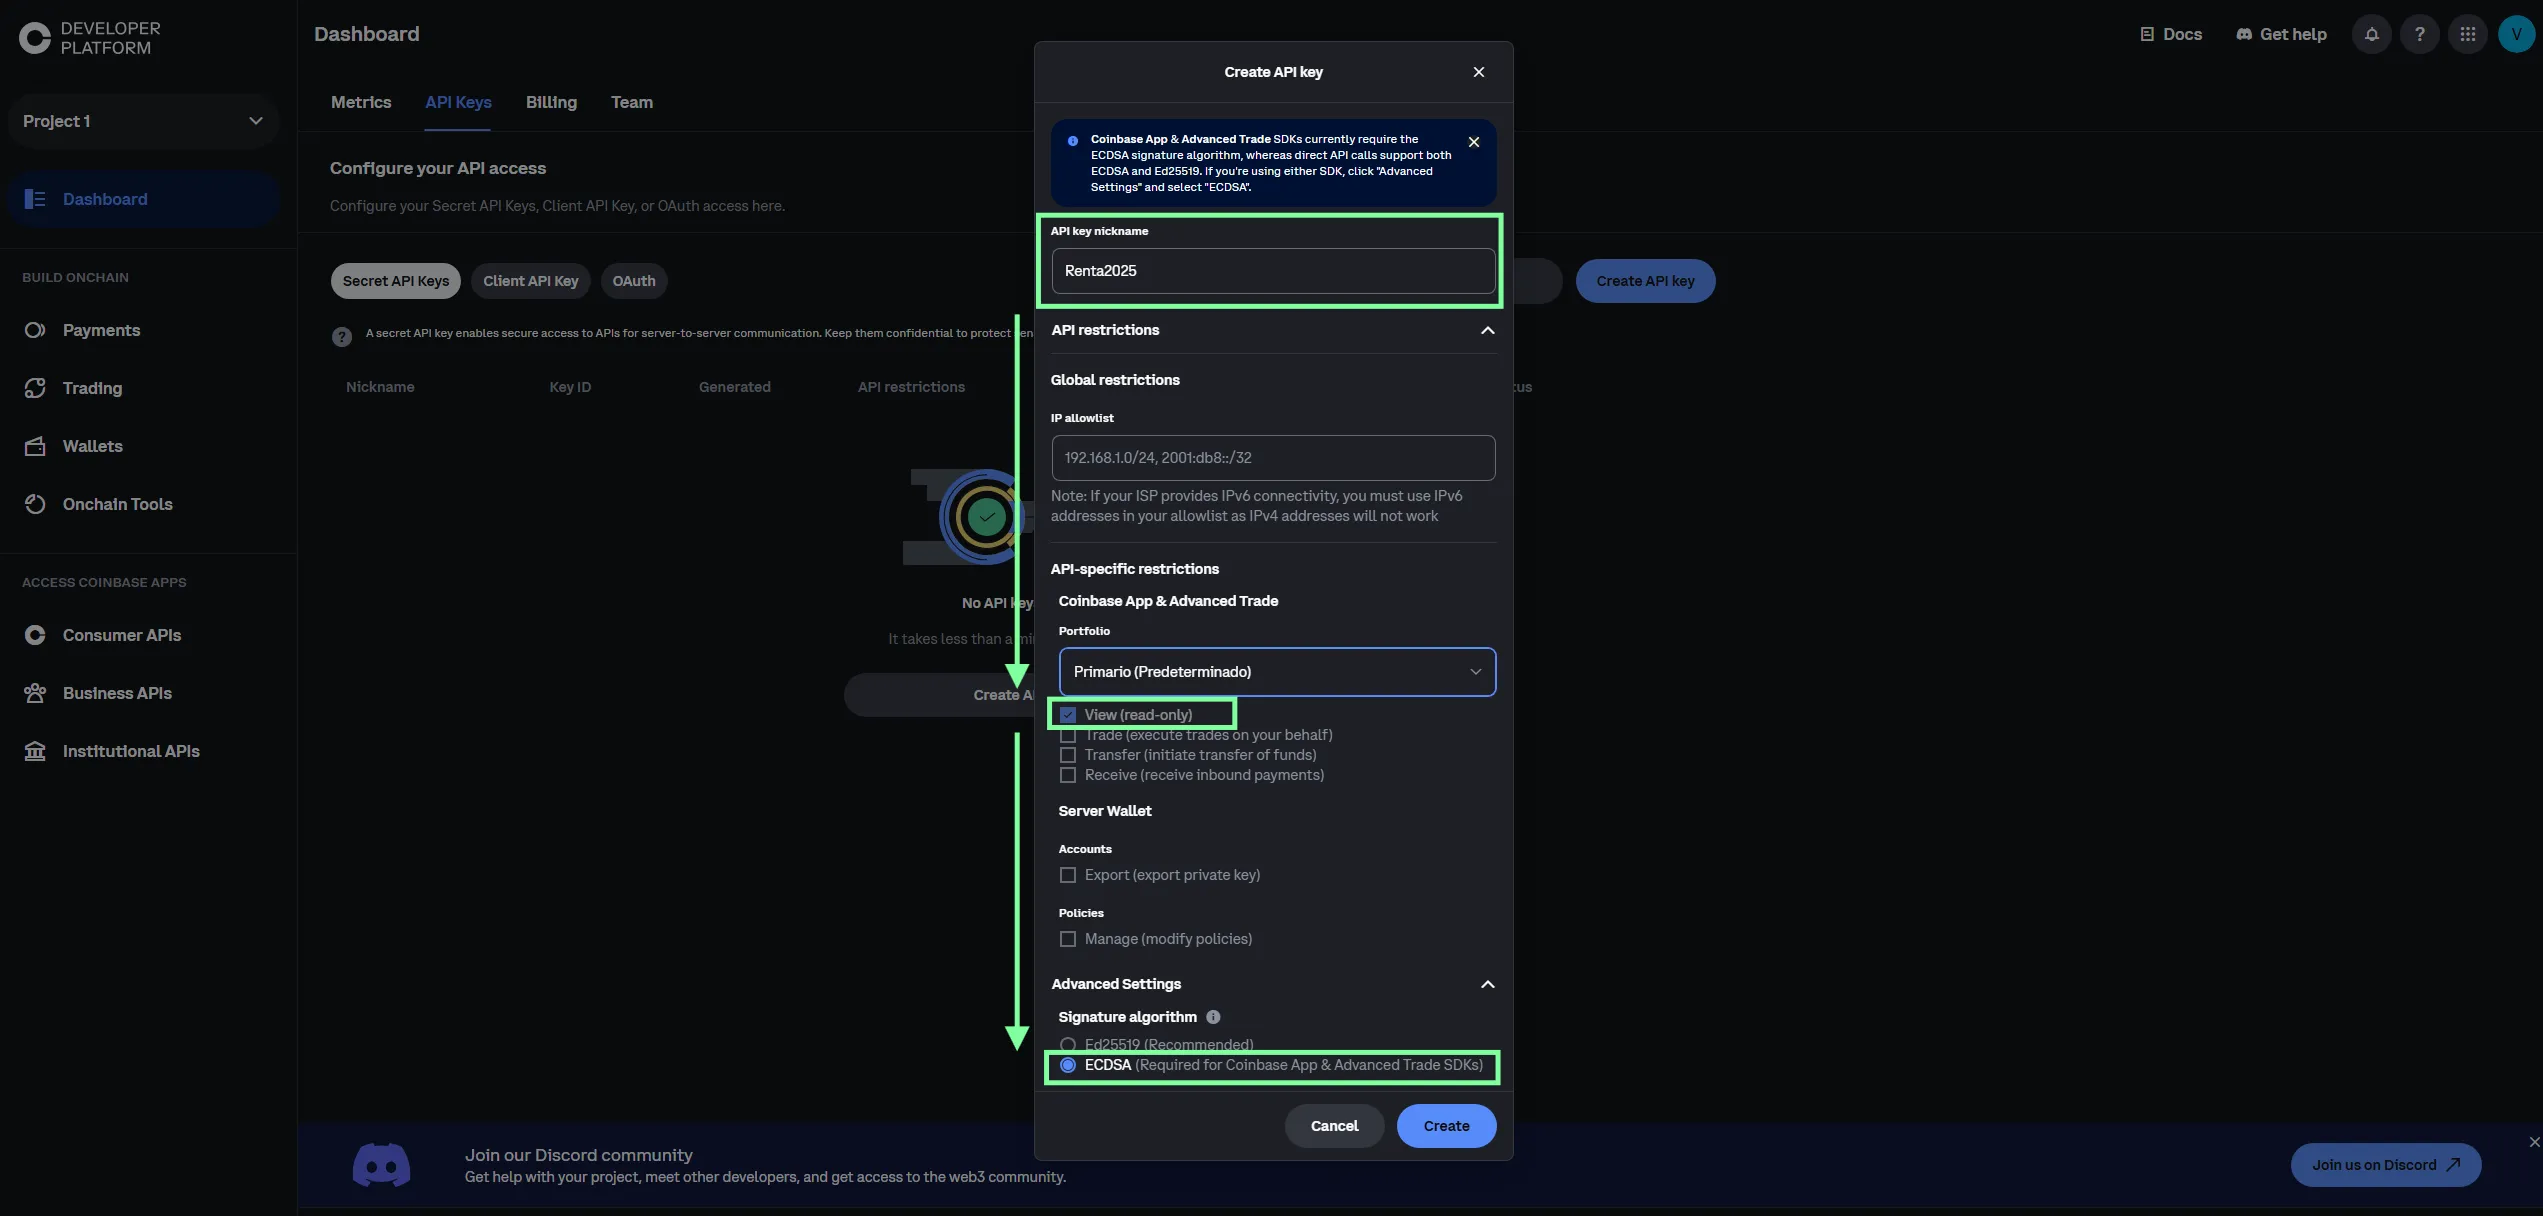Click the IP allowlist field

[x=1273, y=458]
